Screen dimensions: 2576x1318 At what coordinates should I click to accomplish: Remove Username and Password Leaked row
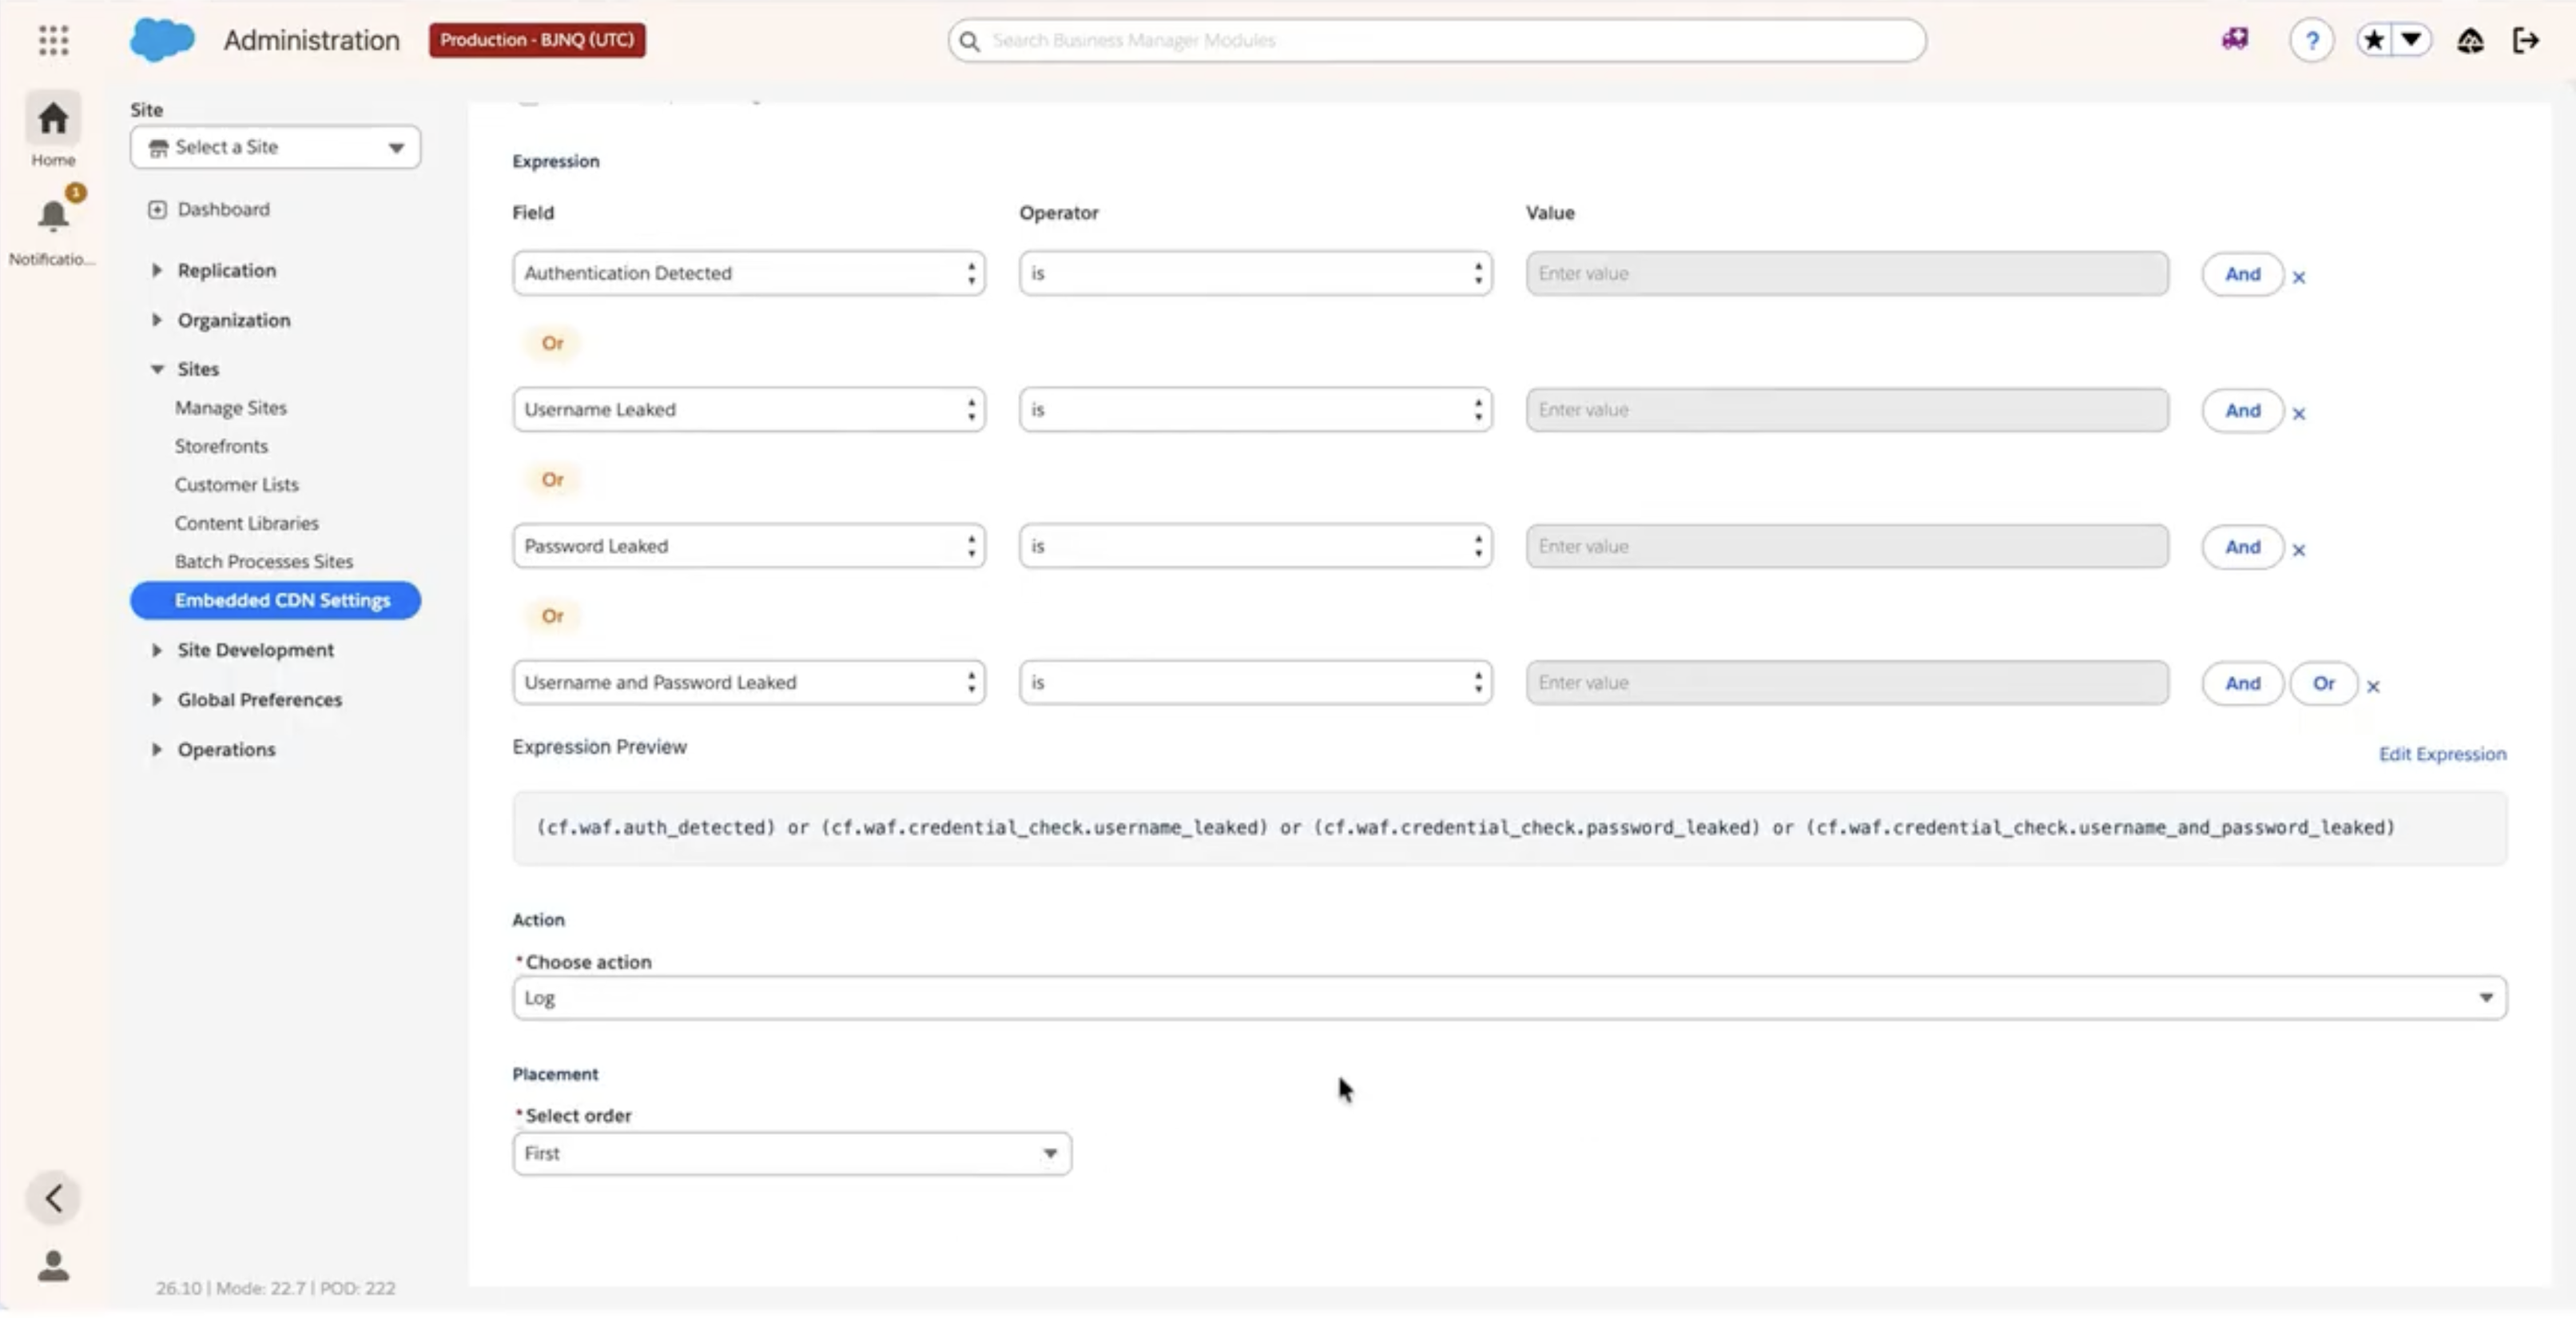click(2372, 686)
